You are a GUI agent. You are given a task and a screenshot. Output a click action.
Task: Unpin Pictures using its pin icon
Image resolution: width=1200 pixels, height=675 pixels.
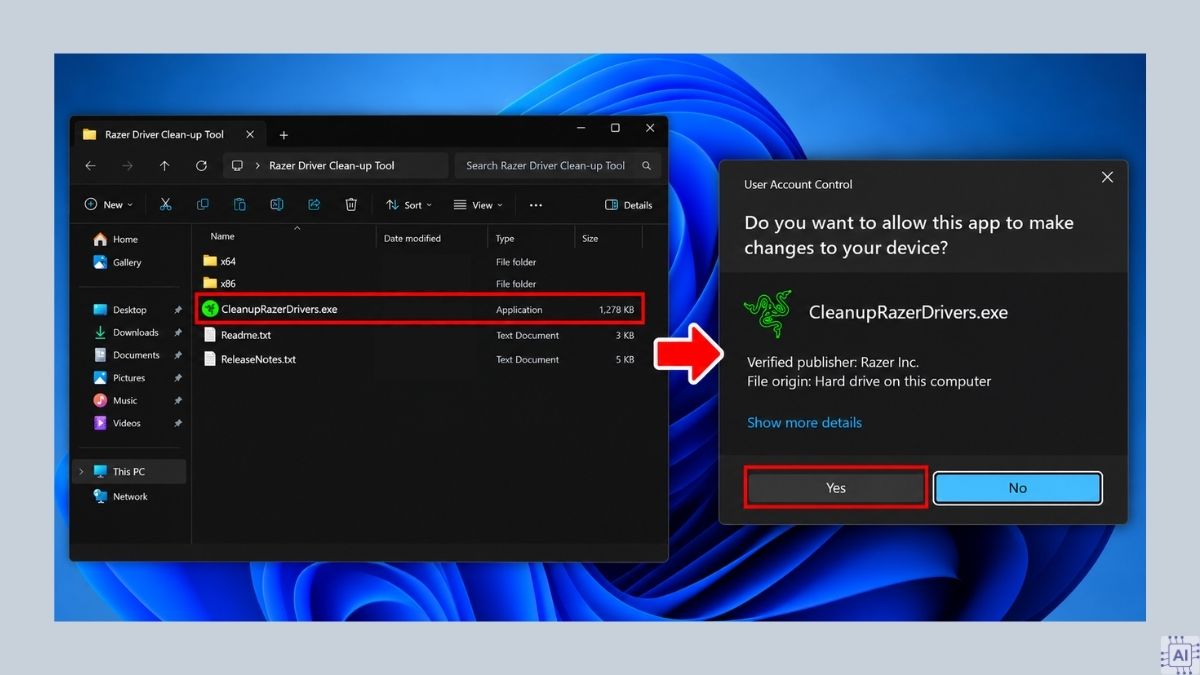tap(178, 379)
